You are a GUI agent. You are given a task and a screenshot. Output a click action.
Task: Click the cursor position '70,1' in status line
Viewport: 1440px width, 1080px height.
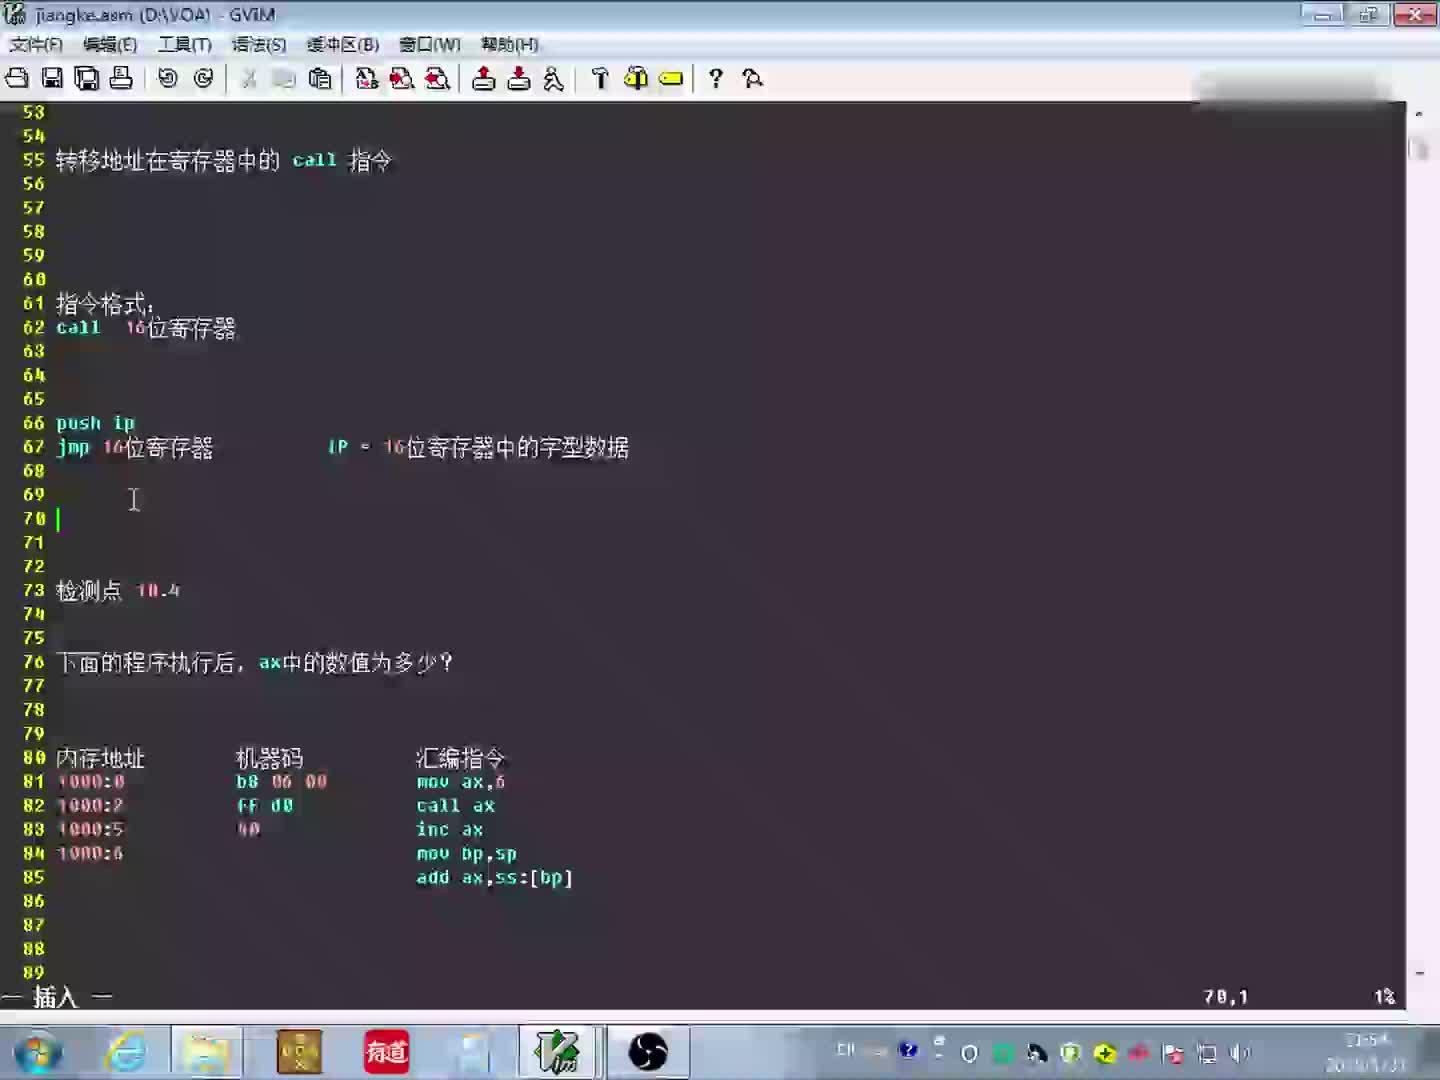tap(1226, 997)
